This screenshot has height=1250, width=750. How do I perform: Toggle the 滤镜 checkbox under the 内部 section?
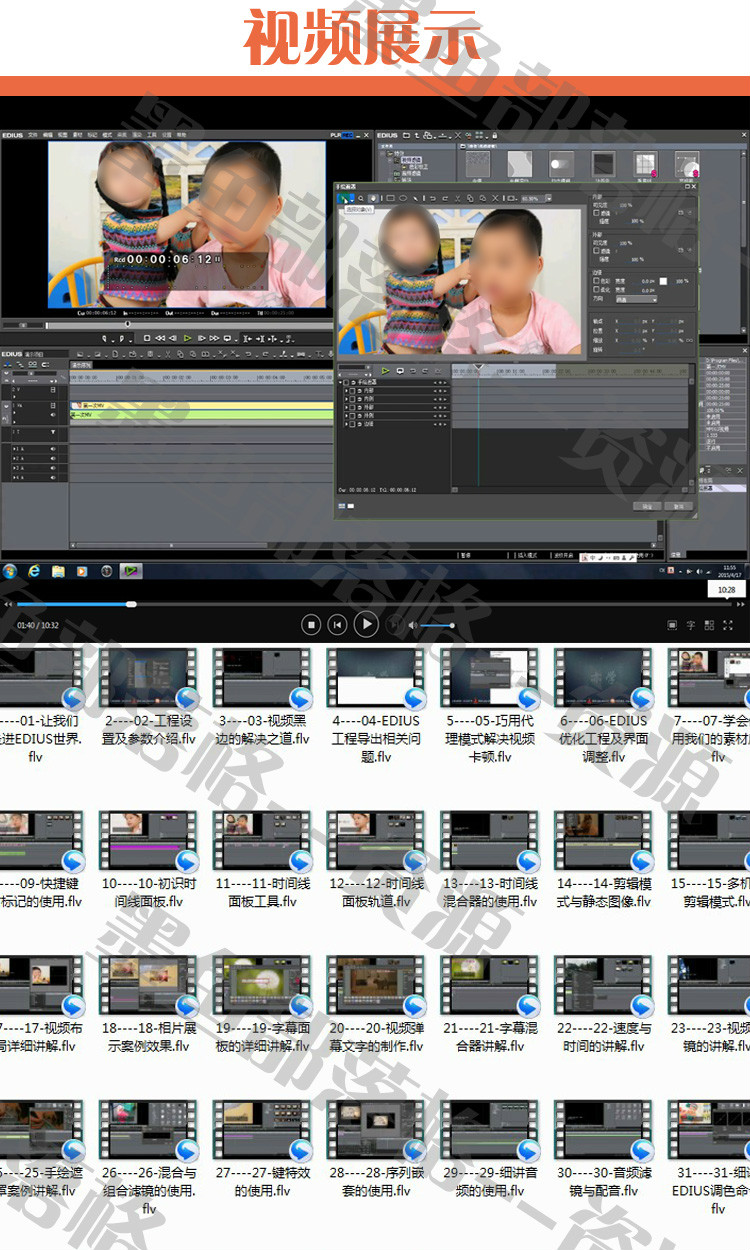click(x=596, y=213)
